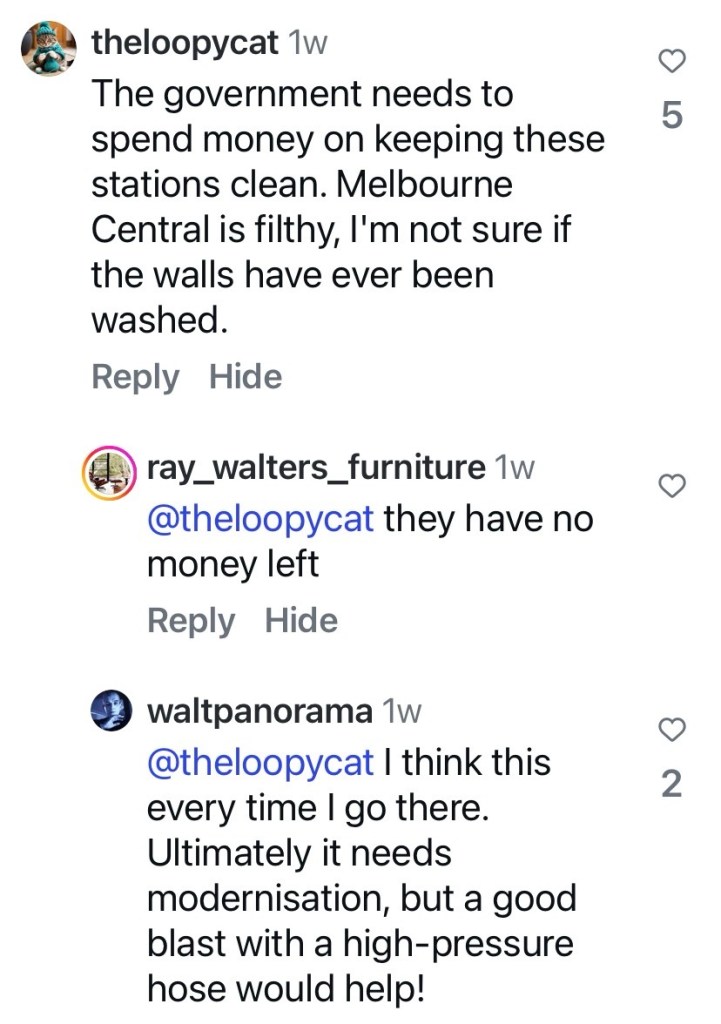The width and height of the screenshot is (721, 1024).
Task: Click the 1w timestamp beside theloopycat
Action: 305,42
